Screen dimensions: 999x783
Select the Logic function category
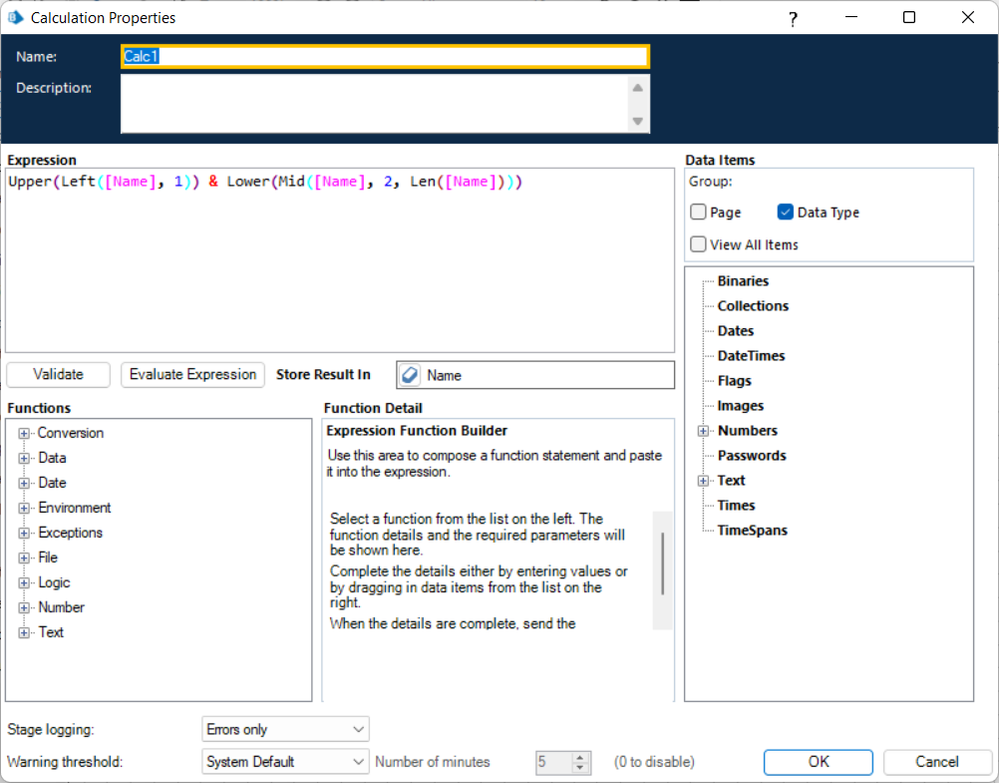point(54,582)
